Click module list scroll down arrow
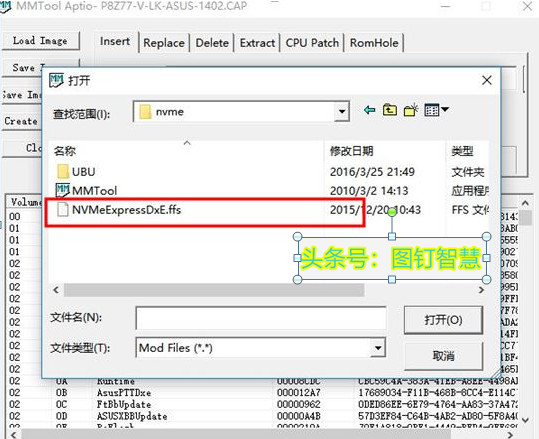Viewport: 539px width, 439px height. (x=525, y=420)
